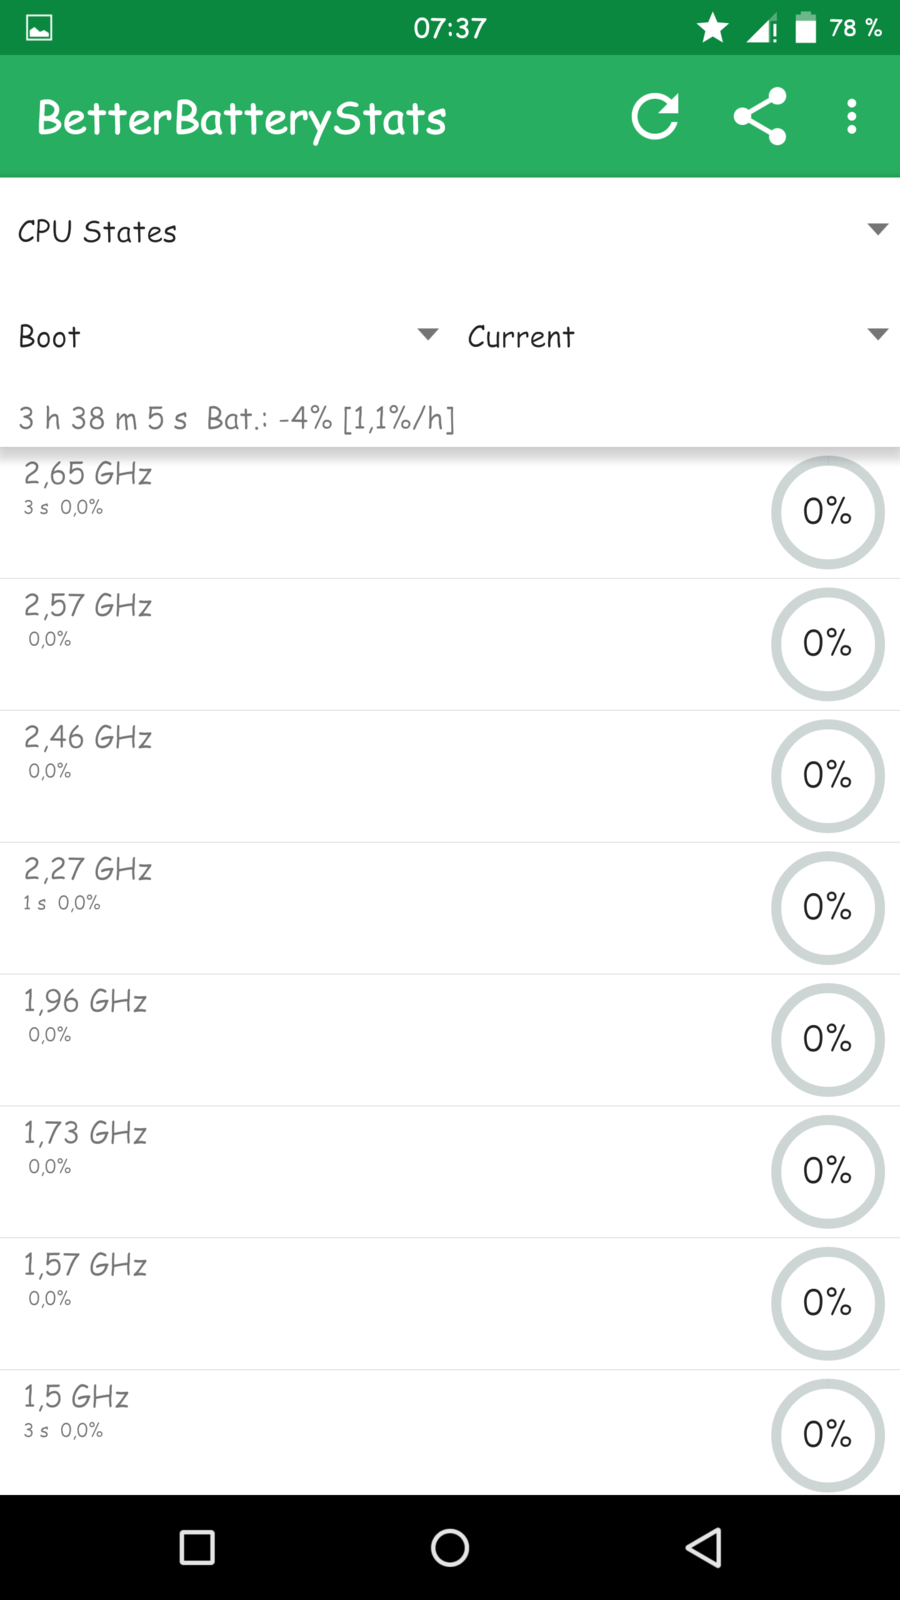Image resolution: width=900 pixels, height=1600 pixels.
Task: Tap the battery icon in status bar
Action: [805, 28]
